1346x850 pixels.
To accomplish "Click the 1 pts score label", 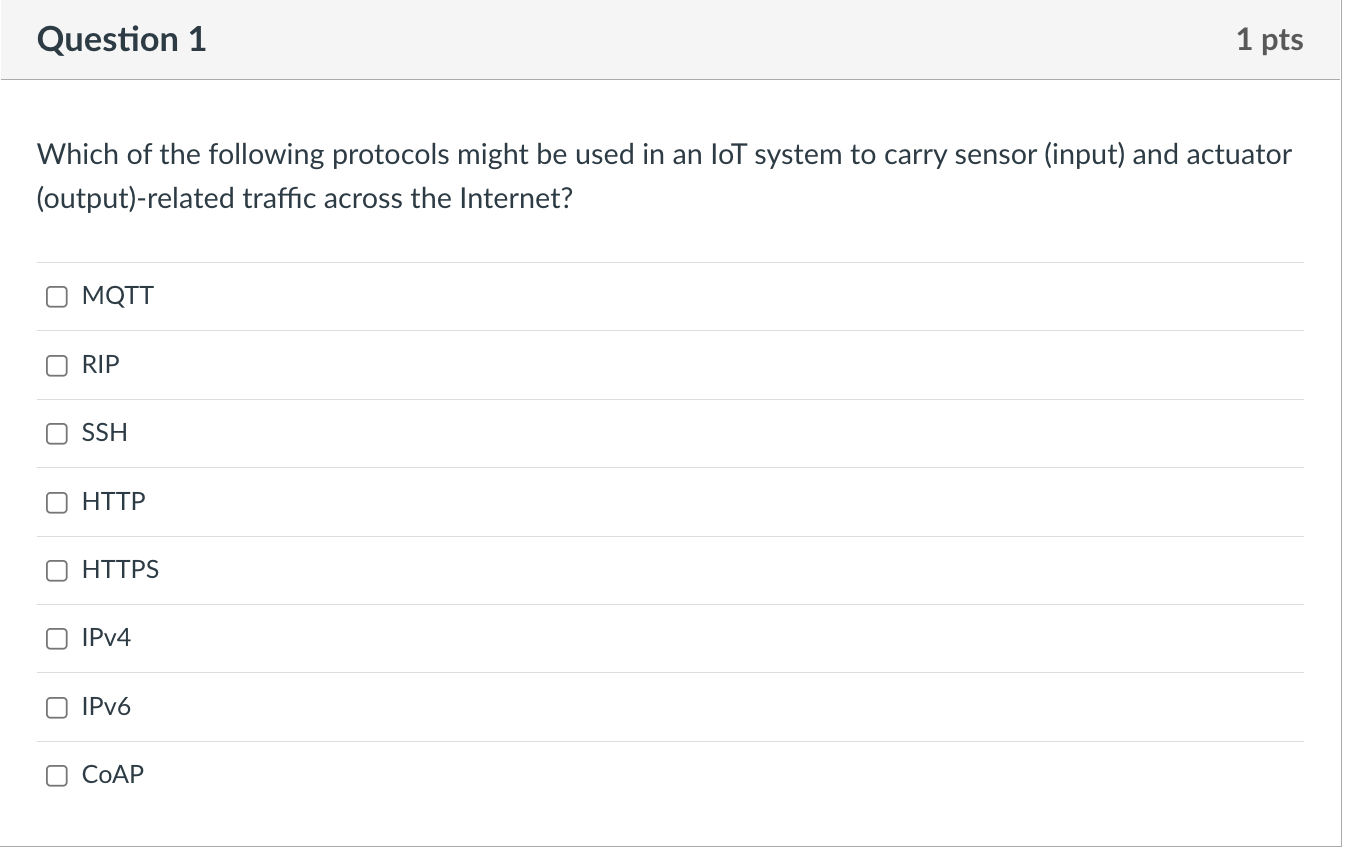I will (x=1269, y=40).
